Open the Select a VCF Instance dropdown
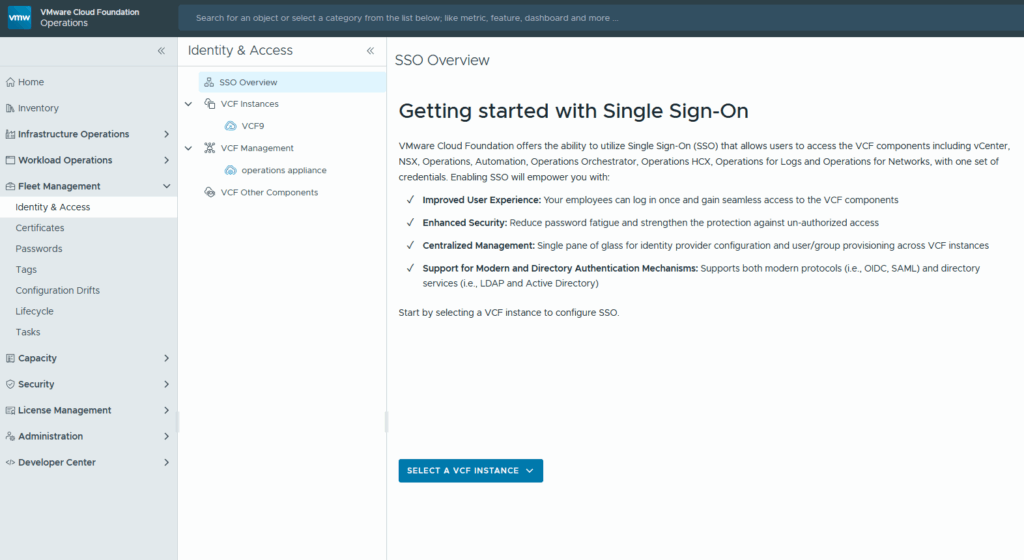 pos(470,471)
